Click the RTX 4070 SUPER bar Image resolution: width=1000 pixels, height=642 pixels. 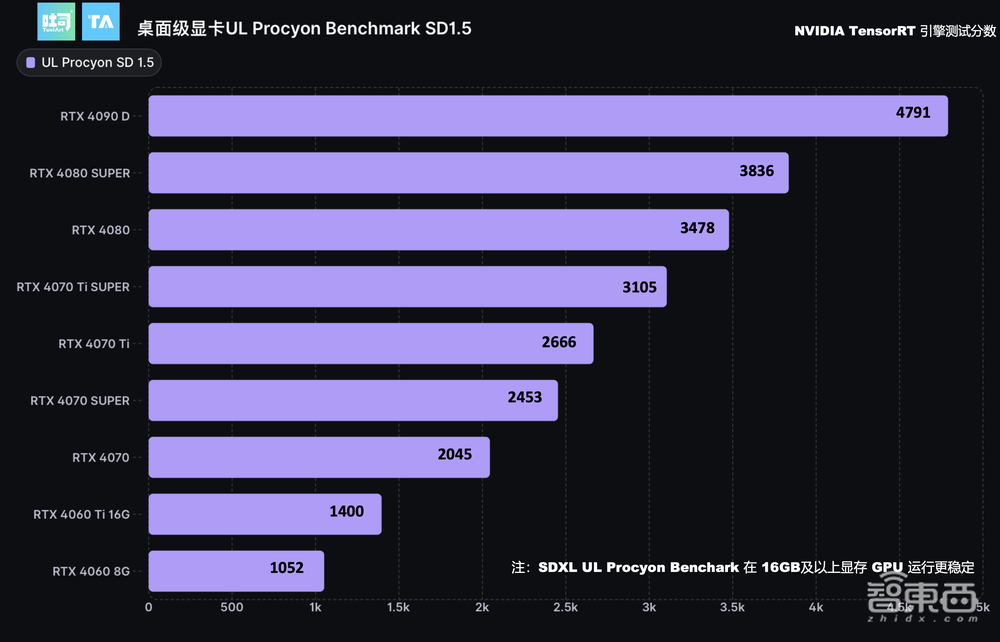point(353,400)
